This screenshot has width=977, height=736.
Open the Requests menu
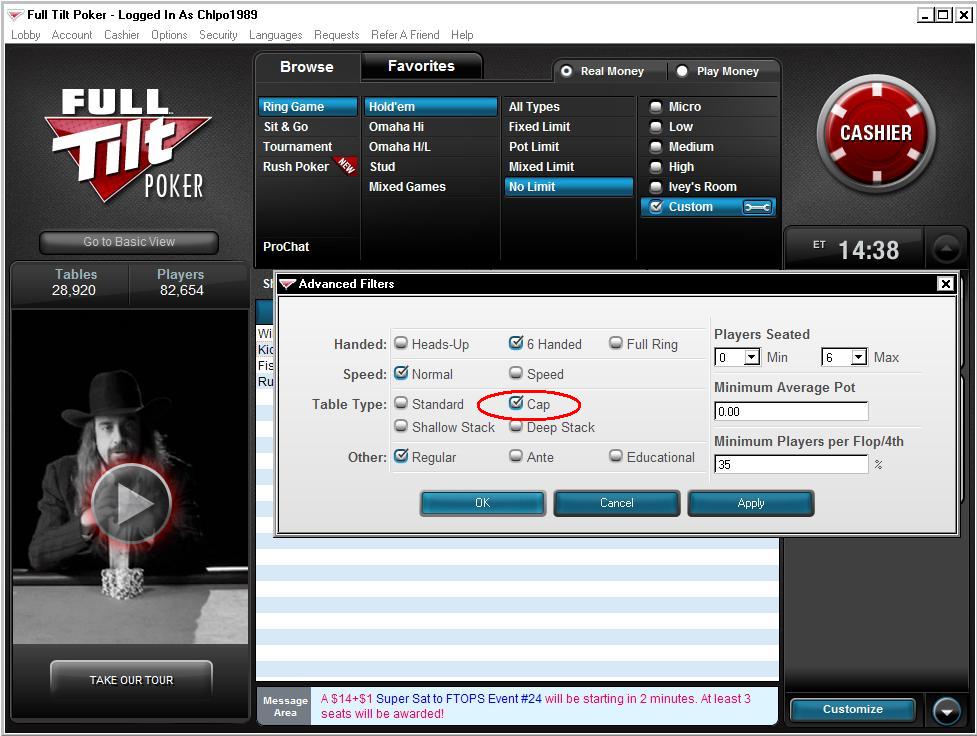(x=336, y=35)
